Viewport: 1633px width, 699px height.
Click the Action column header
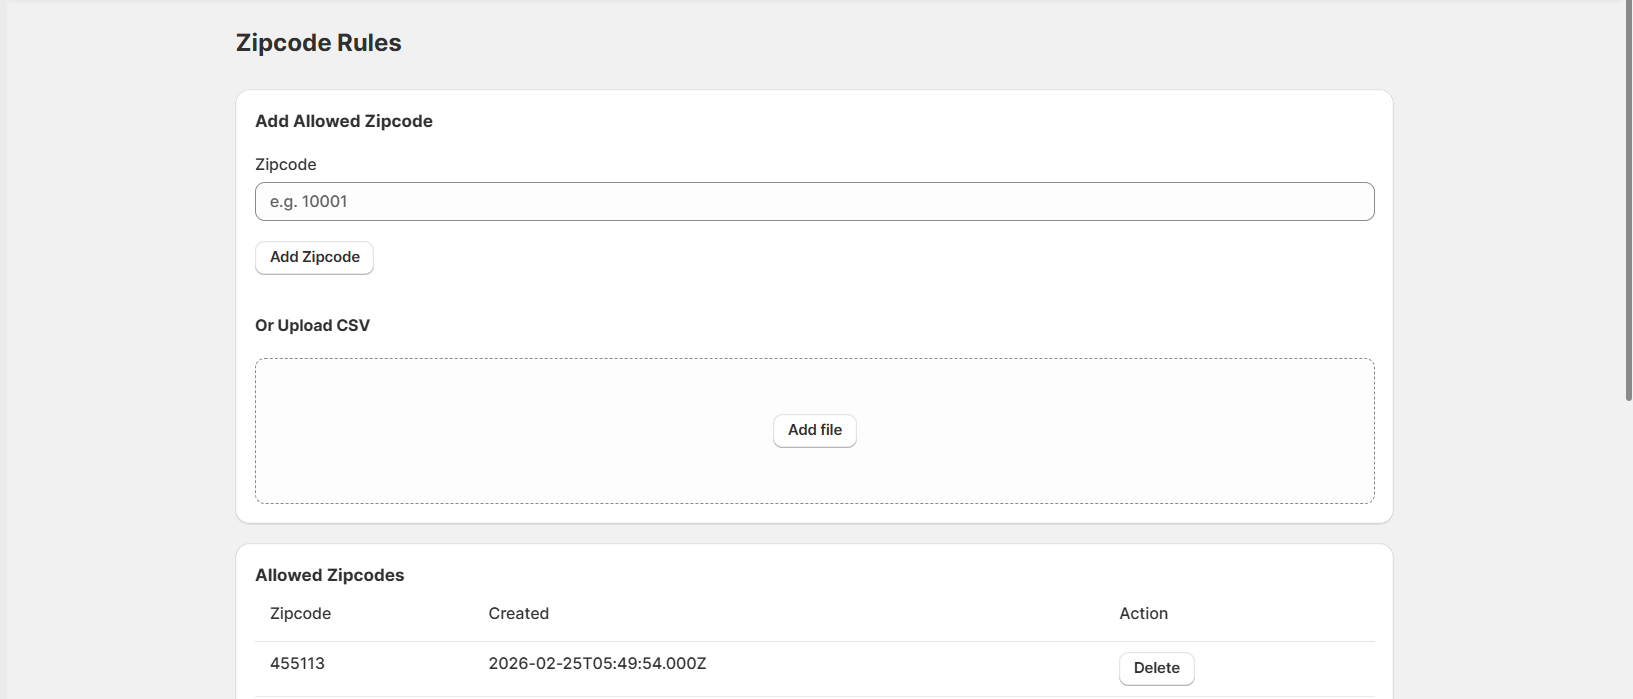coord(1143,614)
